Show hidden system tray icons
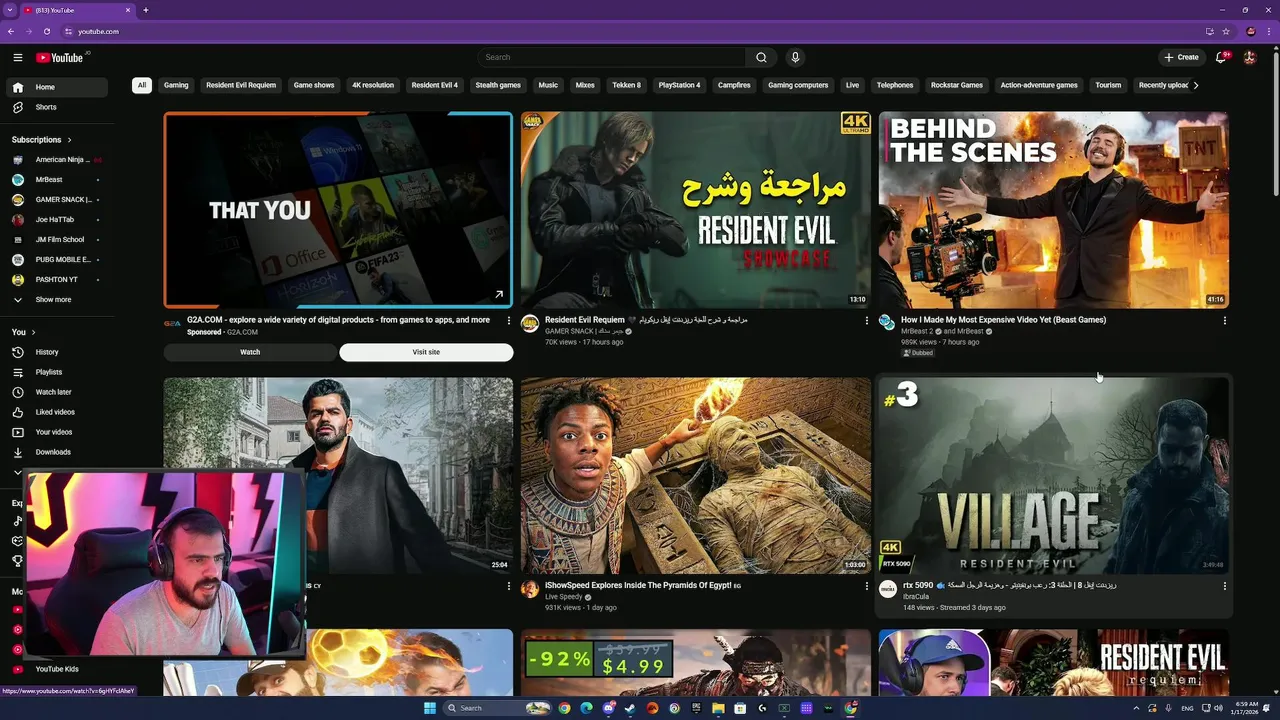This screenshot has height=720, width=1280. point(1136,708)
